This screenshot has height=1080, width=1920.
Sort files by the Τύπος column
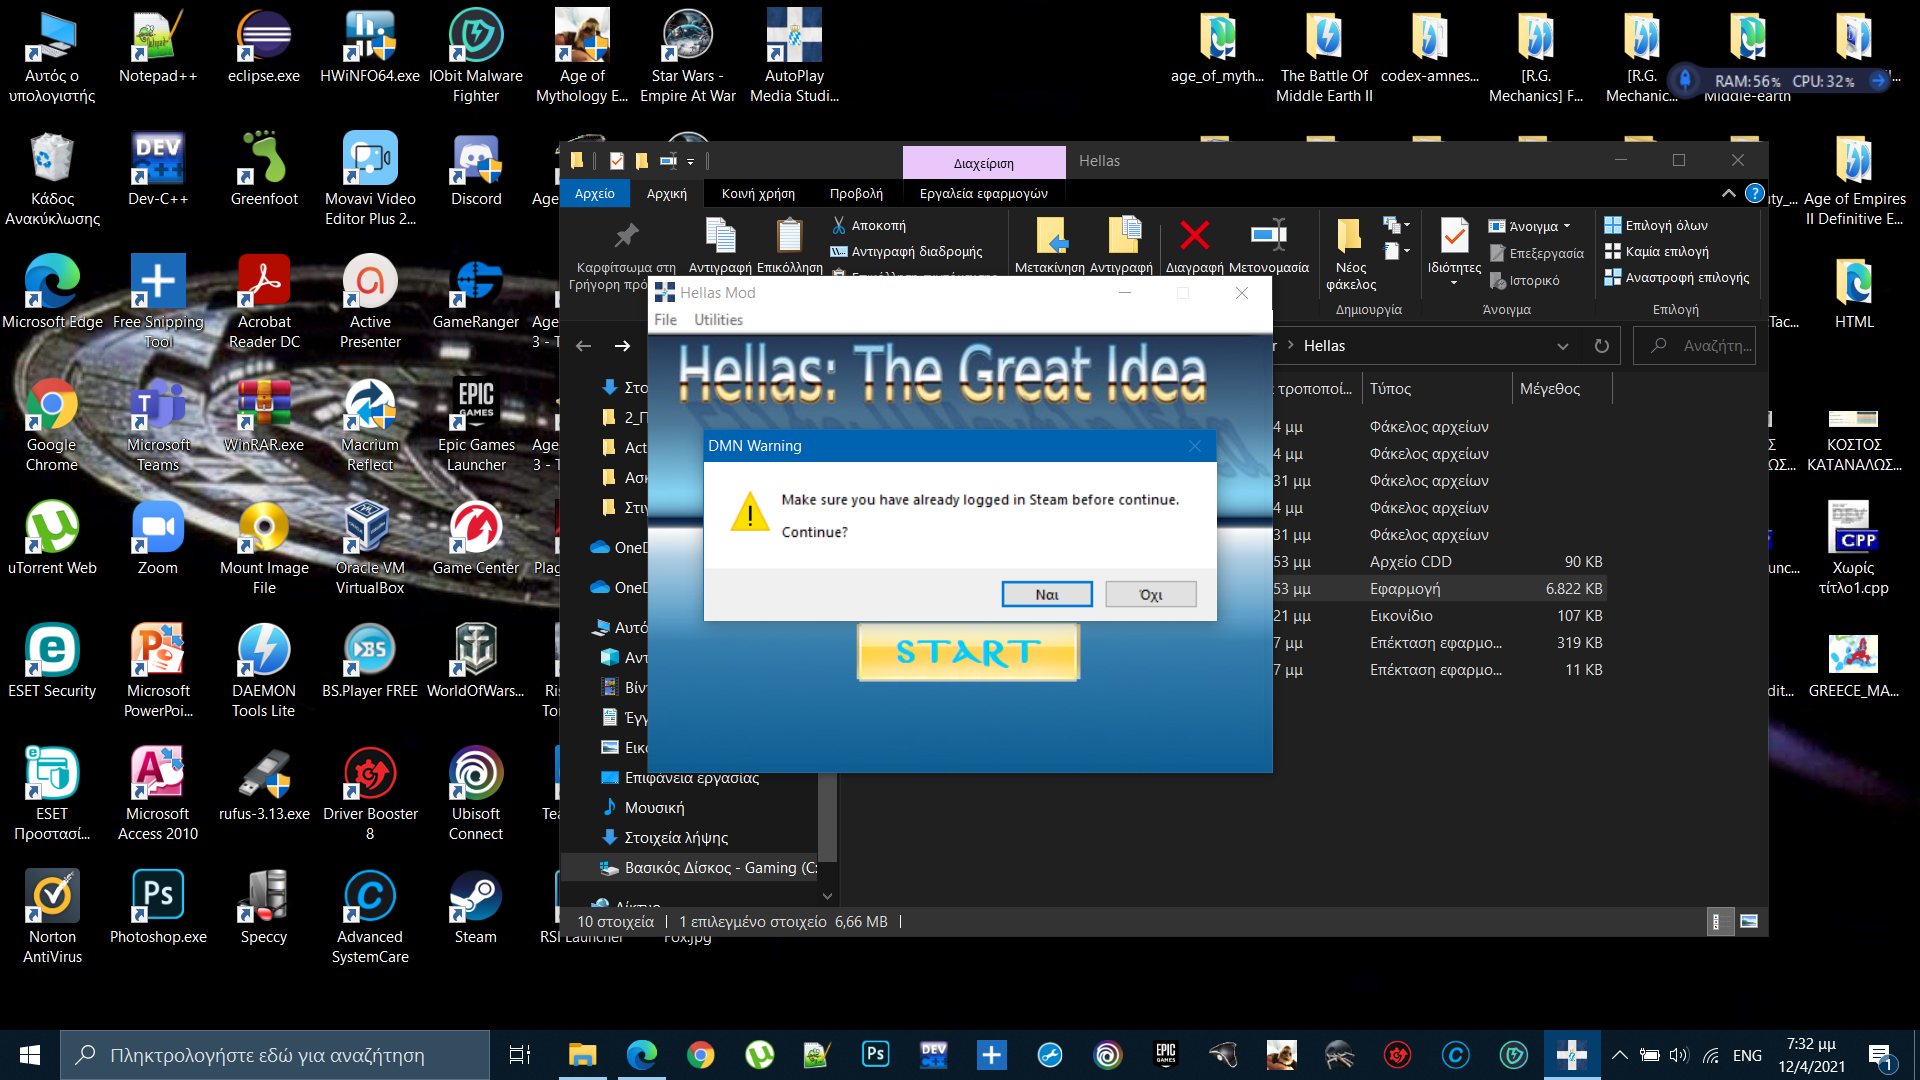click(1437, 389)
